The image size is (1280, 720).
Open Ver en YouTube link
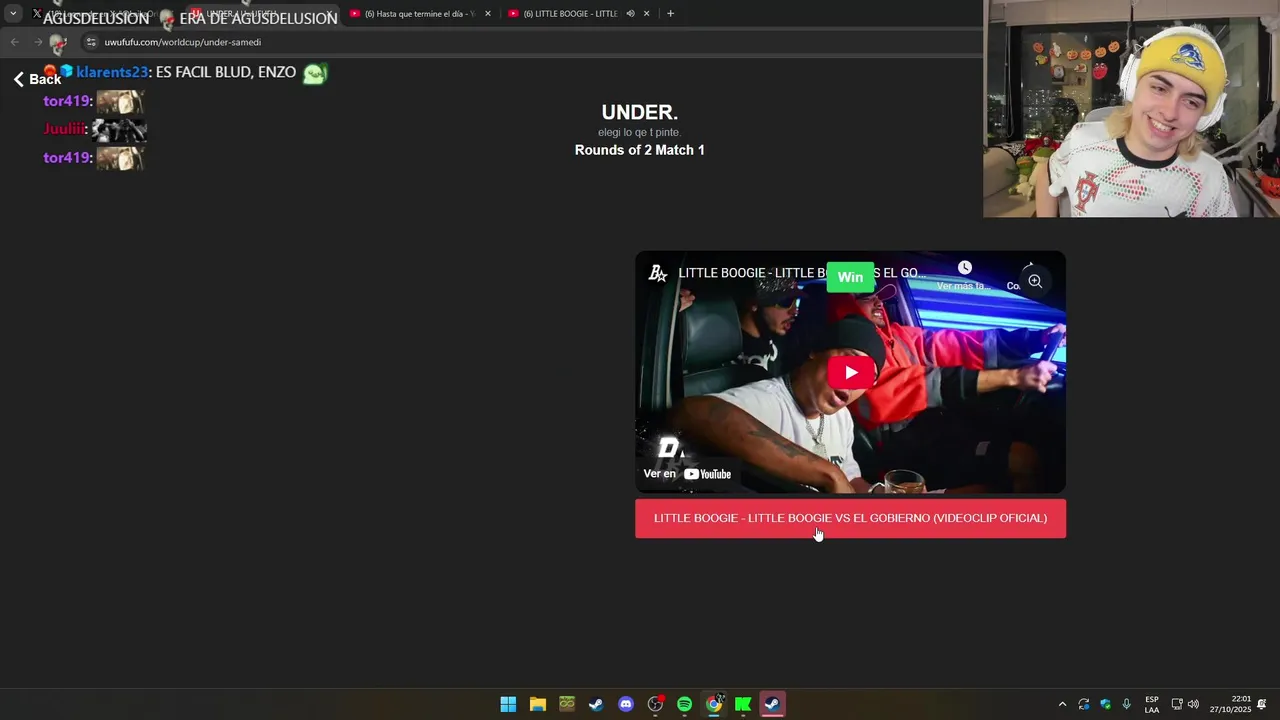pos(687,474)
